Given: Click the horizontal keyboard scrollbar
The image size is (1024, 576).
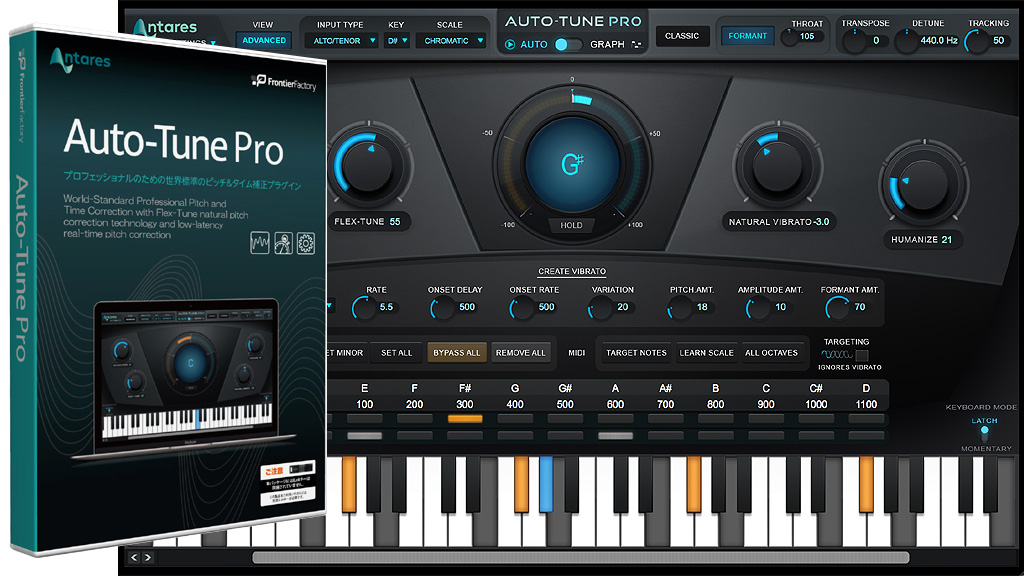Looking at the screenshot, I should [x=581, y=558].
